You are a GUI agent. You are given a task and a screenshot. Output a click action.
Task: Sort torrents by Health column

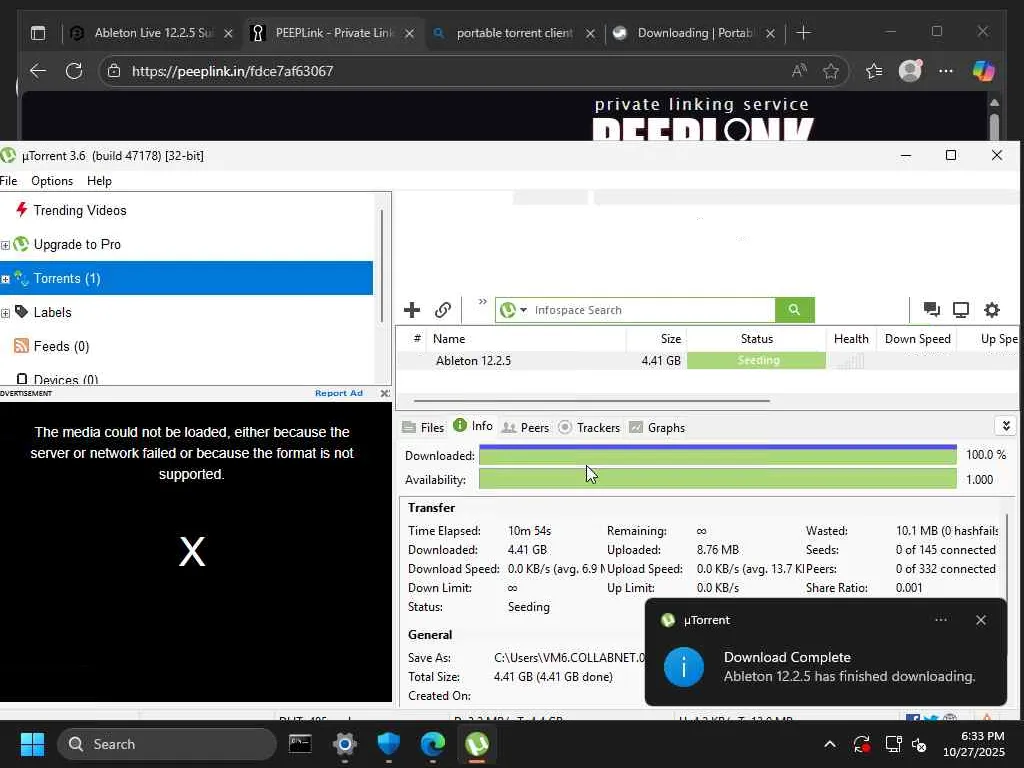coord(851,339)
